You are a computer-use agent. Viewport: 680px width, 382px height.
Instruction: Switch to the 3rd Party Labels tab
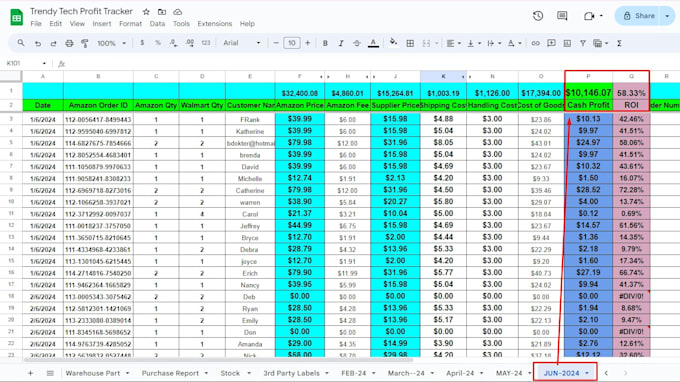(x=291, y=373)
